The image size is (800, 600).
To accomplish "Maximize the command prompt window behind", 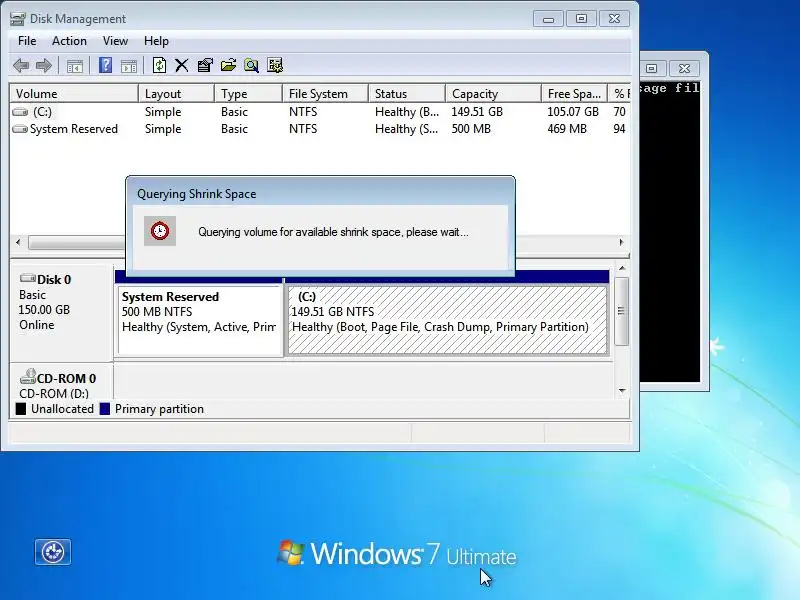I will click(652, 68).
